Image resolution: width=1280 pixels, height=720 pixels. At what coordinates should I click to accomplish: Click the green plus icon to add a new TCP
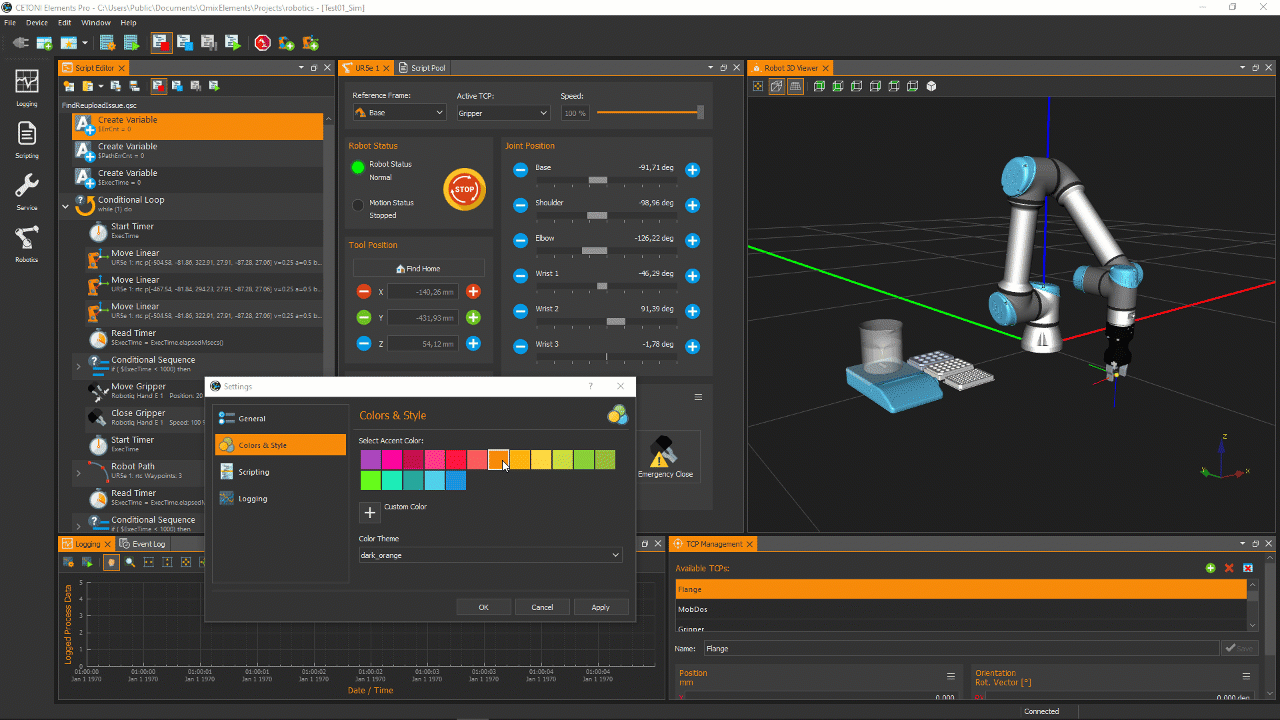click(1209, 567)
